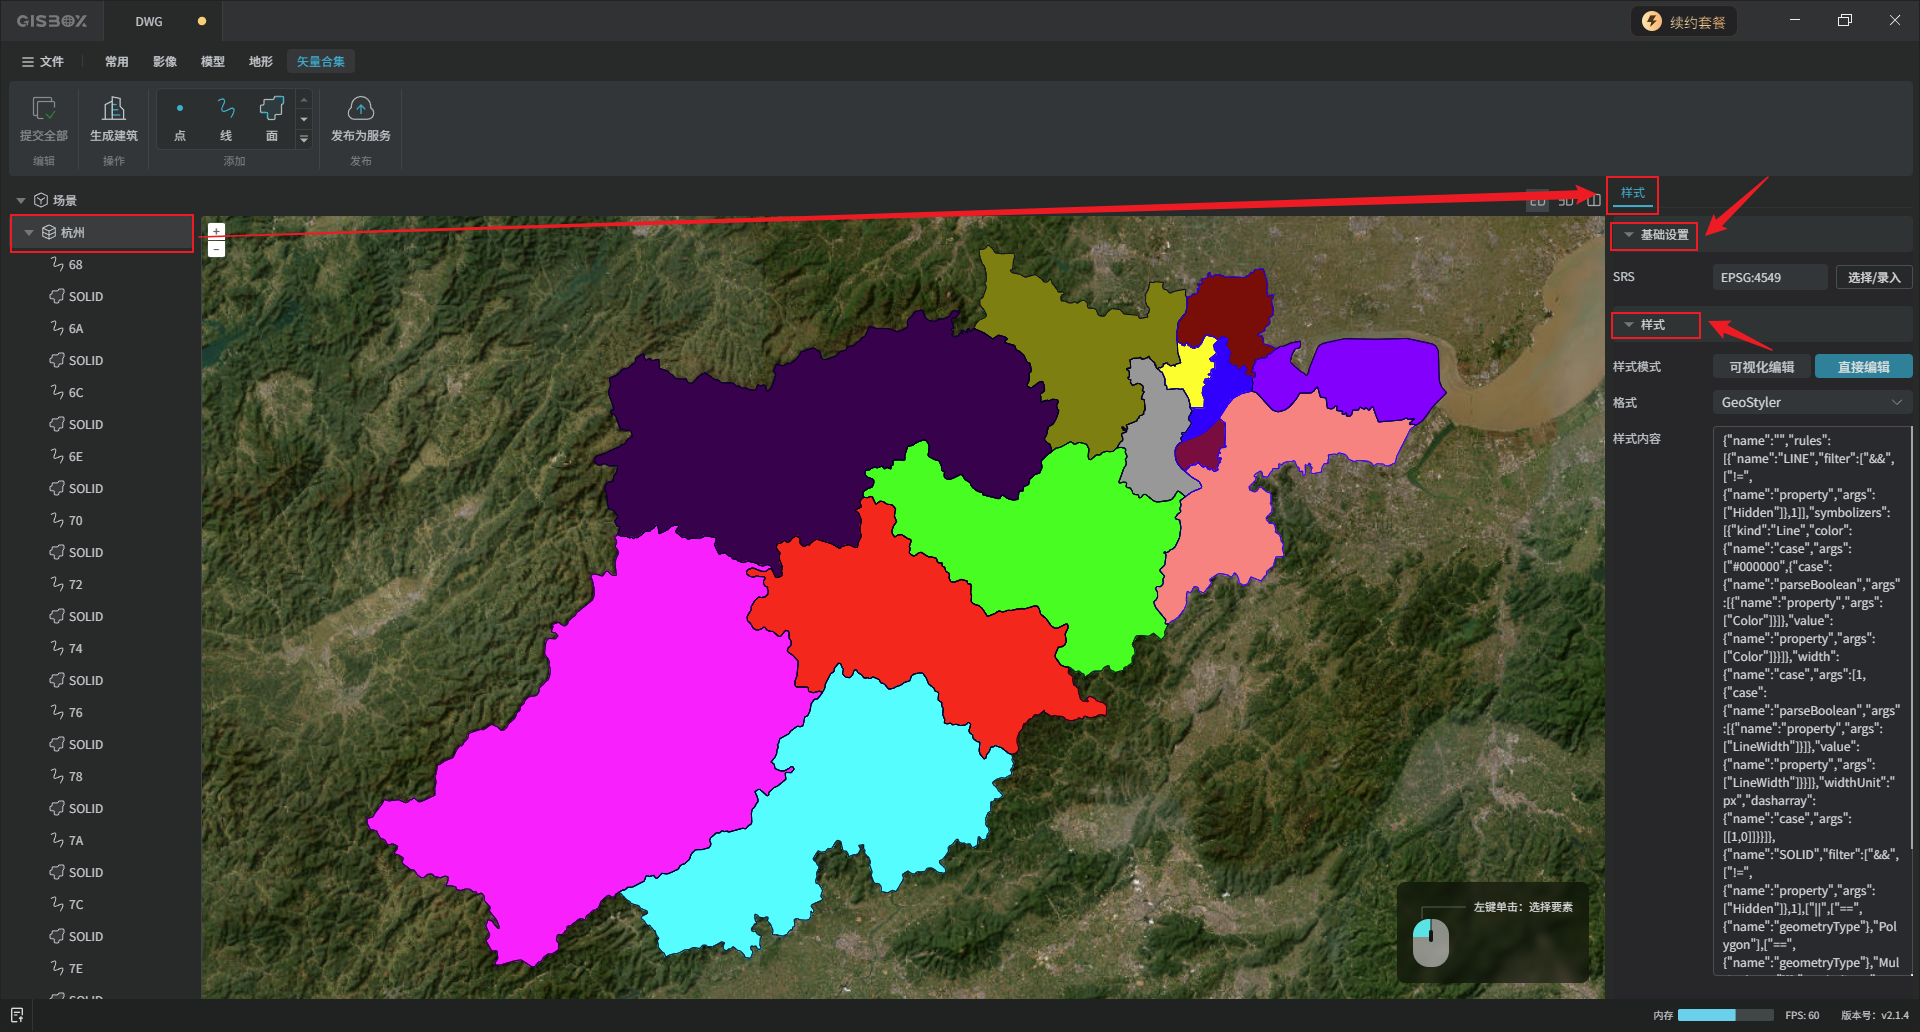
Task: Click the 生成建筑 generate buildings icon
Action: [x=114, y=109]
